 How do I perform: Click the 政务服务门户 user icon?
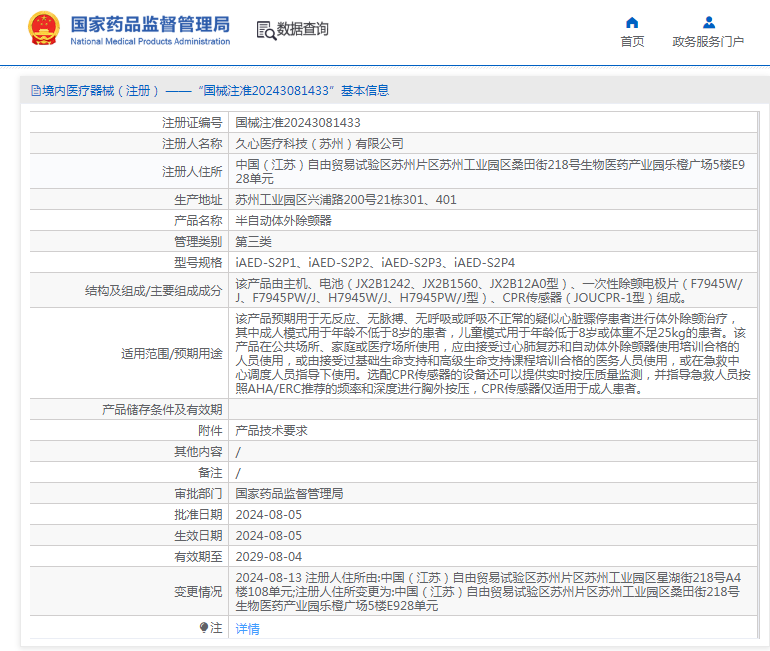tap(708, 23)
